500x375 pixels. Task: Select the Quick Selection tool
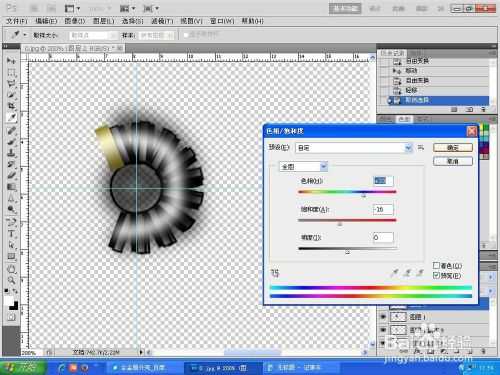coord(11,95)
